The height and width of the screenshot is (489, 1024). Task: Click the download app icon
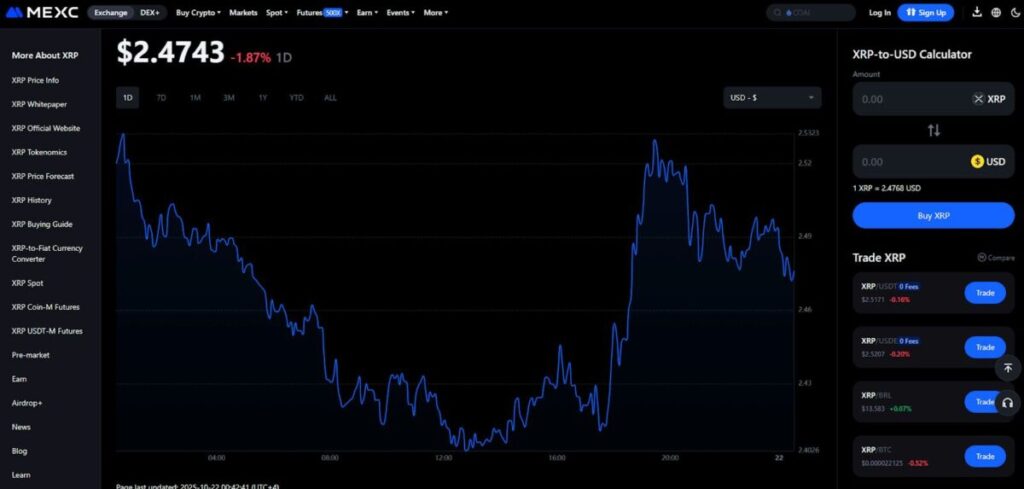tap(974, 13)
